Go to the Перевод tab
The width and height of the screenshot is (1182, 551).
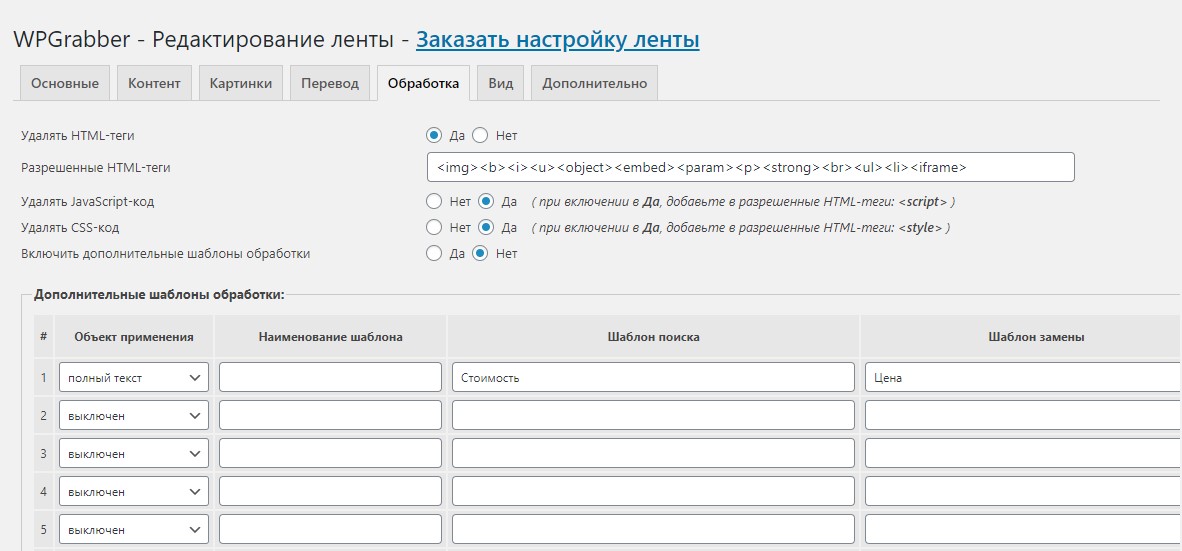click(330, 83)
